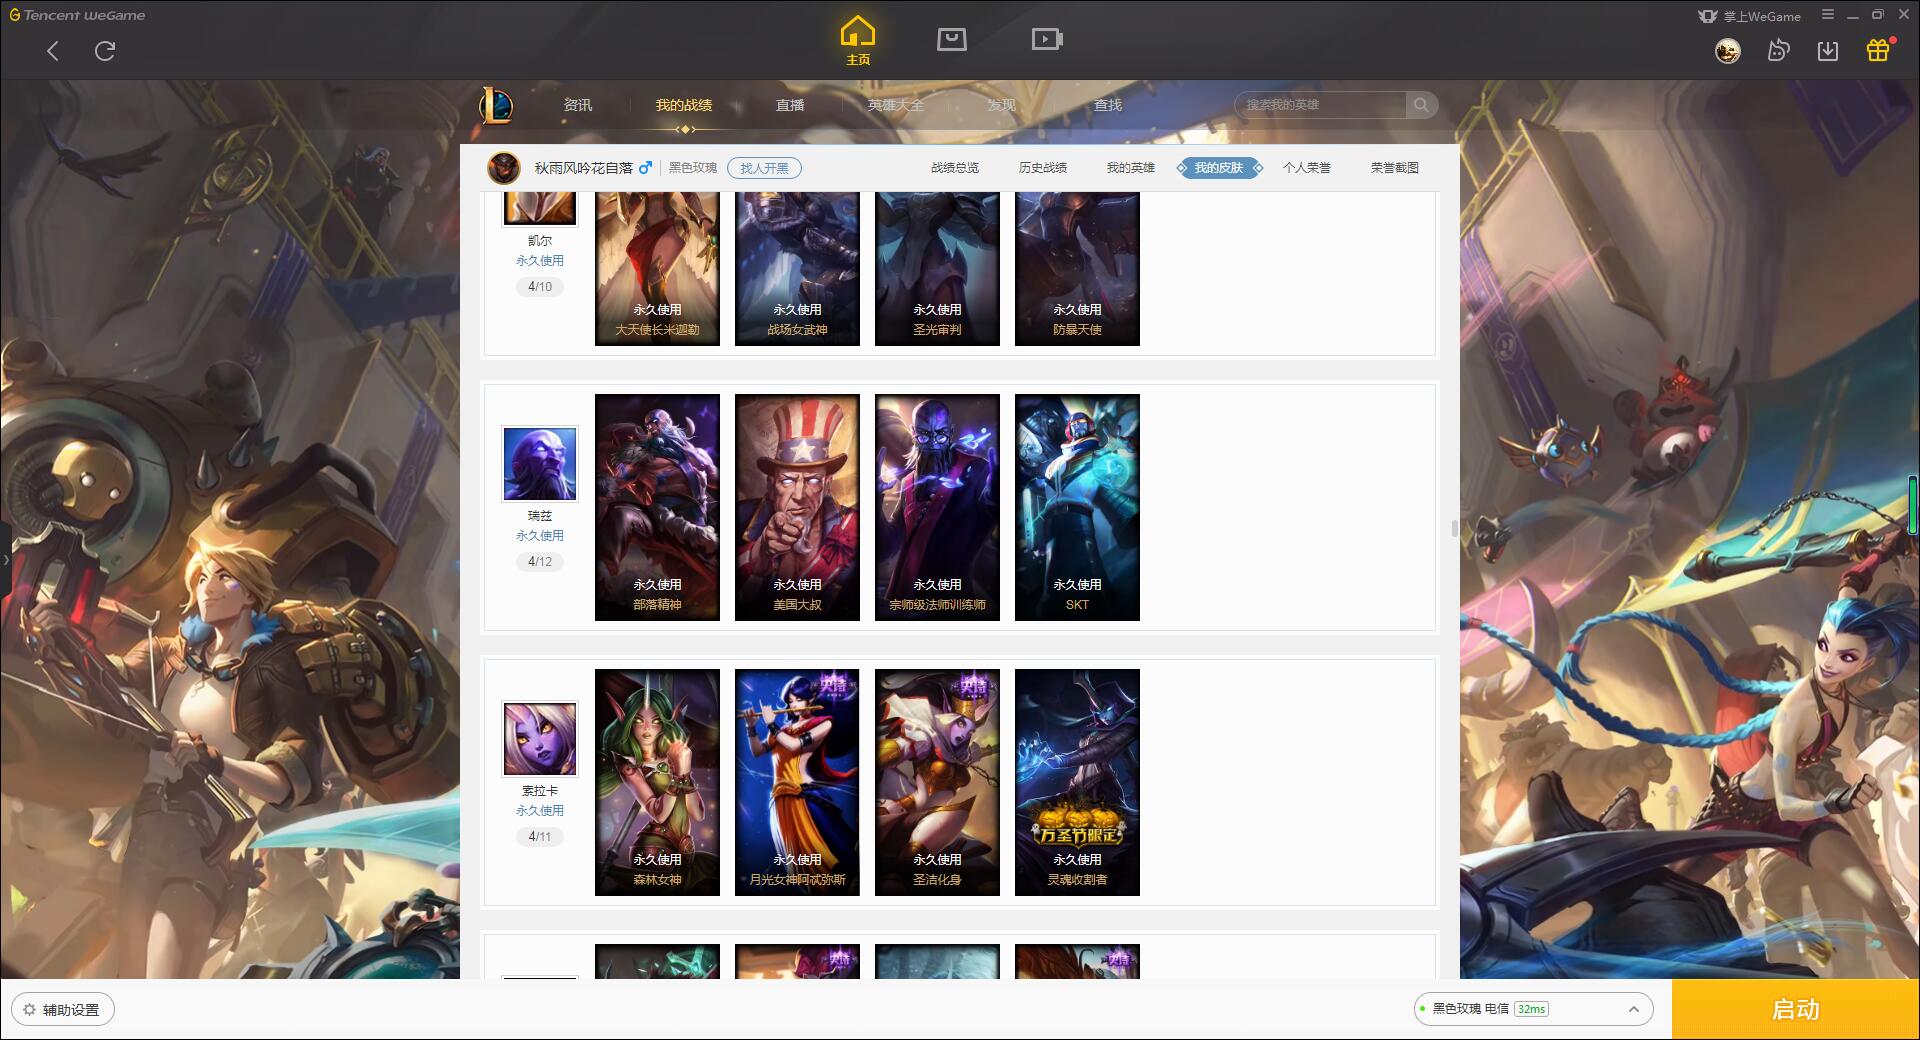Open 我的皮肤 sub-tab
Viewport: 1920px width, 1040px height.
click(x=1219, y=168)
